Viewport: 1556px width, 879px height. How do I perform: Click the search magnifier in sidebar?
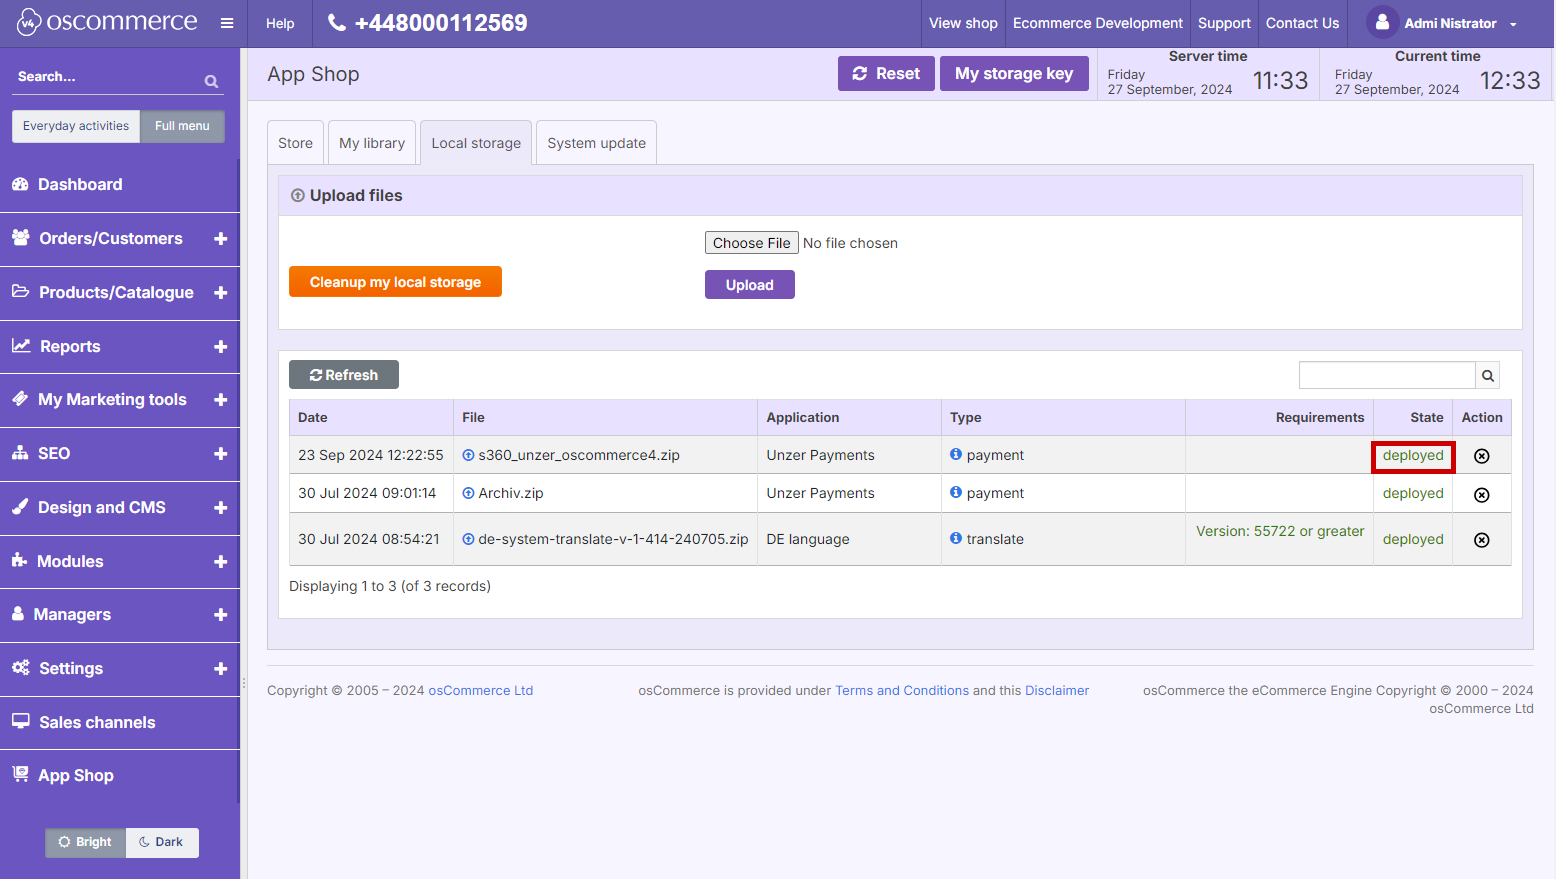(211, 81)
